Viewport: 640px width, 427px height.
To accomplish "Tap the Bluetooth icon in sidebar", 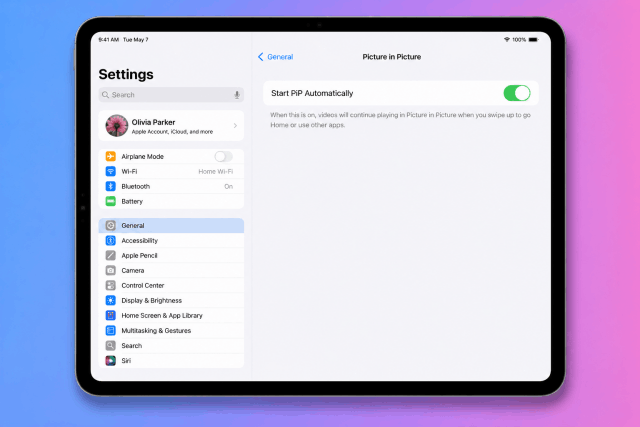I will (x=111, y=186).
